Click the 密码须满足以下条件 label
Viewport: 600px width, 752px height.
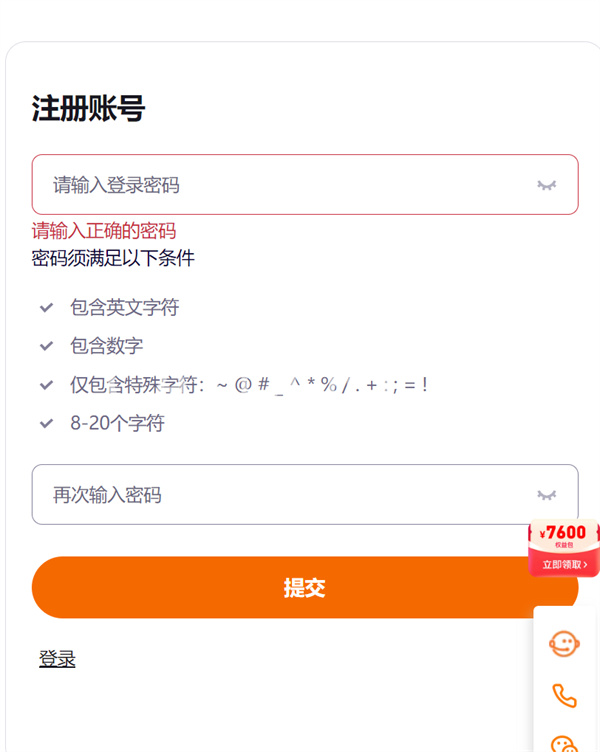(113, 258)
